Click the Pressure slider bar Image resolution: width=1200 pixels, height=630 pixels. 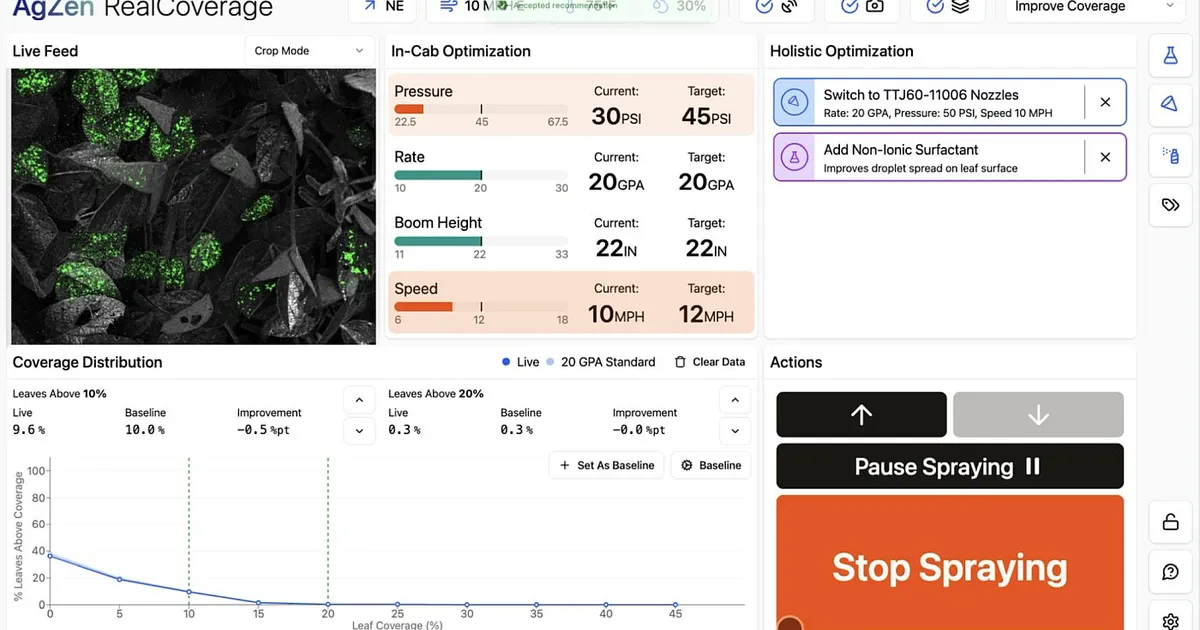[481, 109]
